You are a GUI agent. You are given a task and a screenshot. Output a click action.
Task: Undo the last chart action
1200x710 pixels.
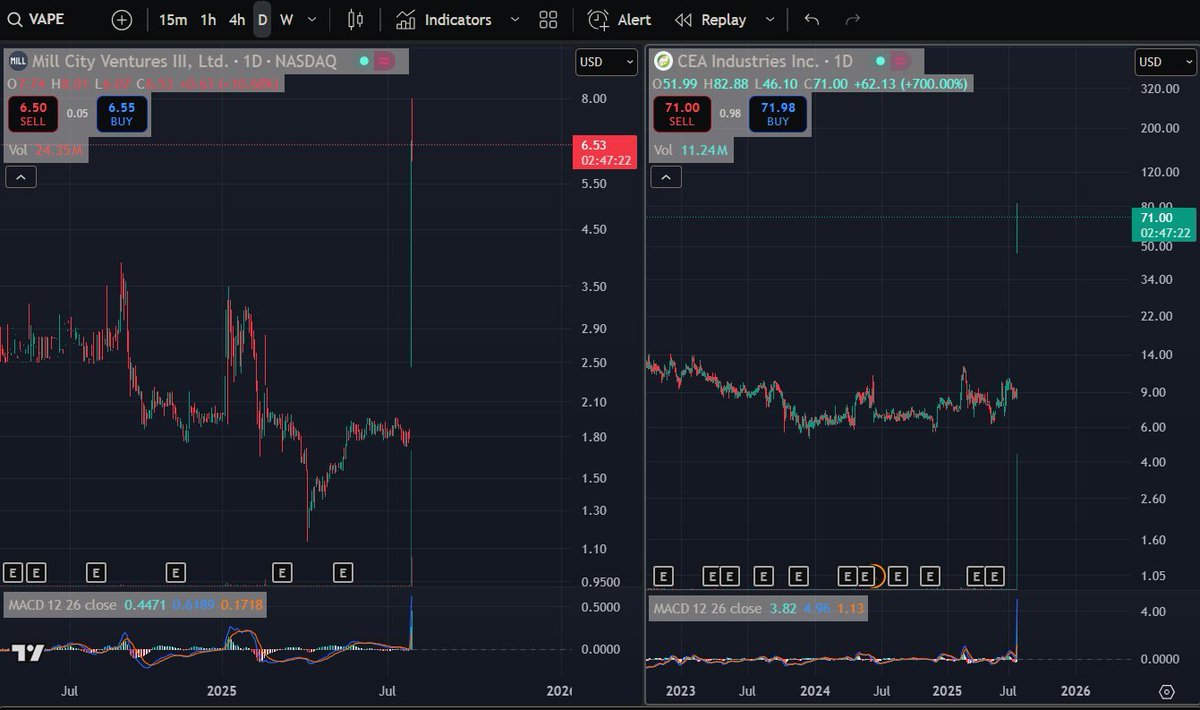(812, 20)
